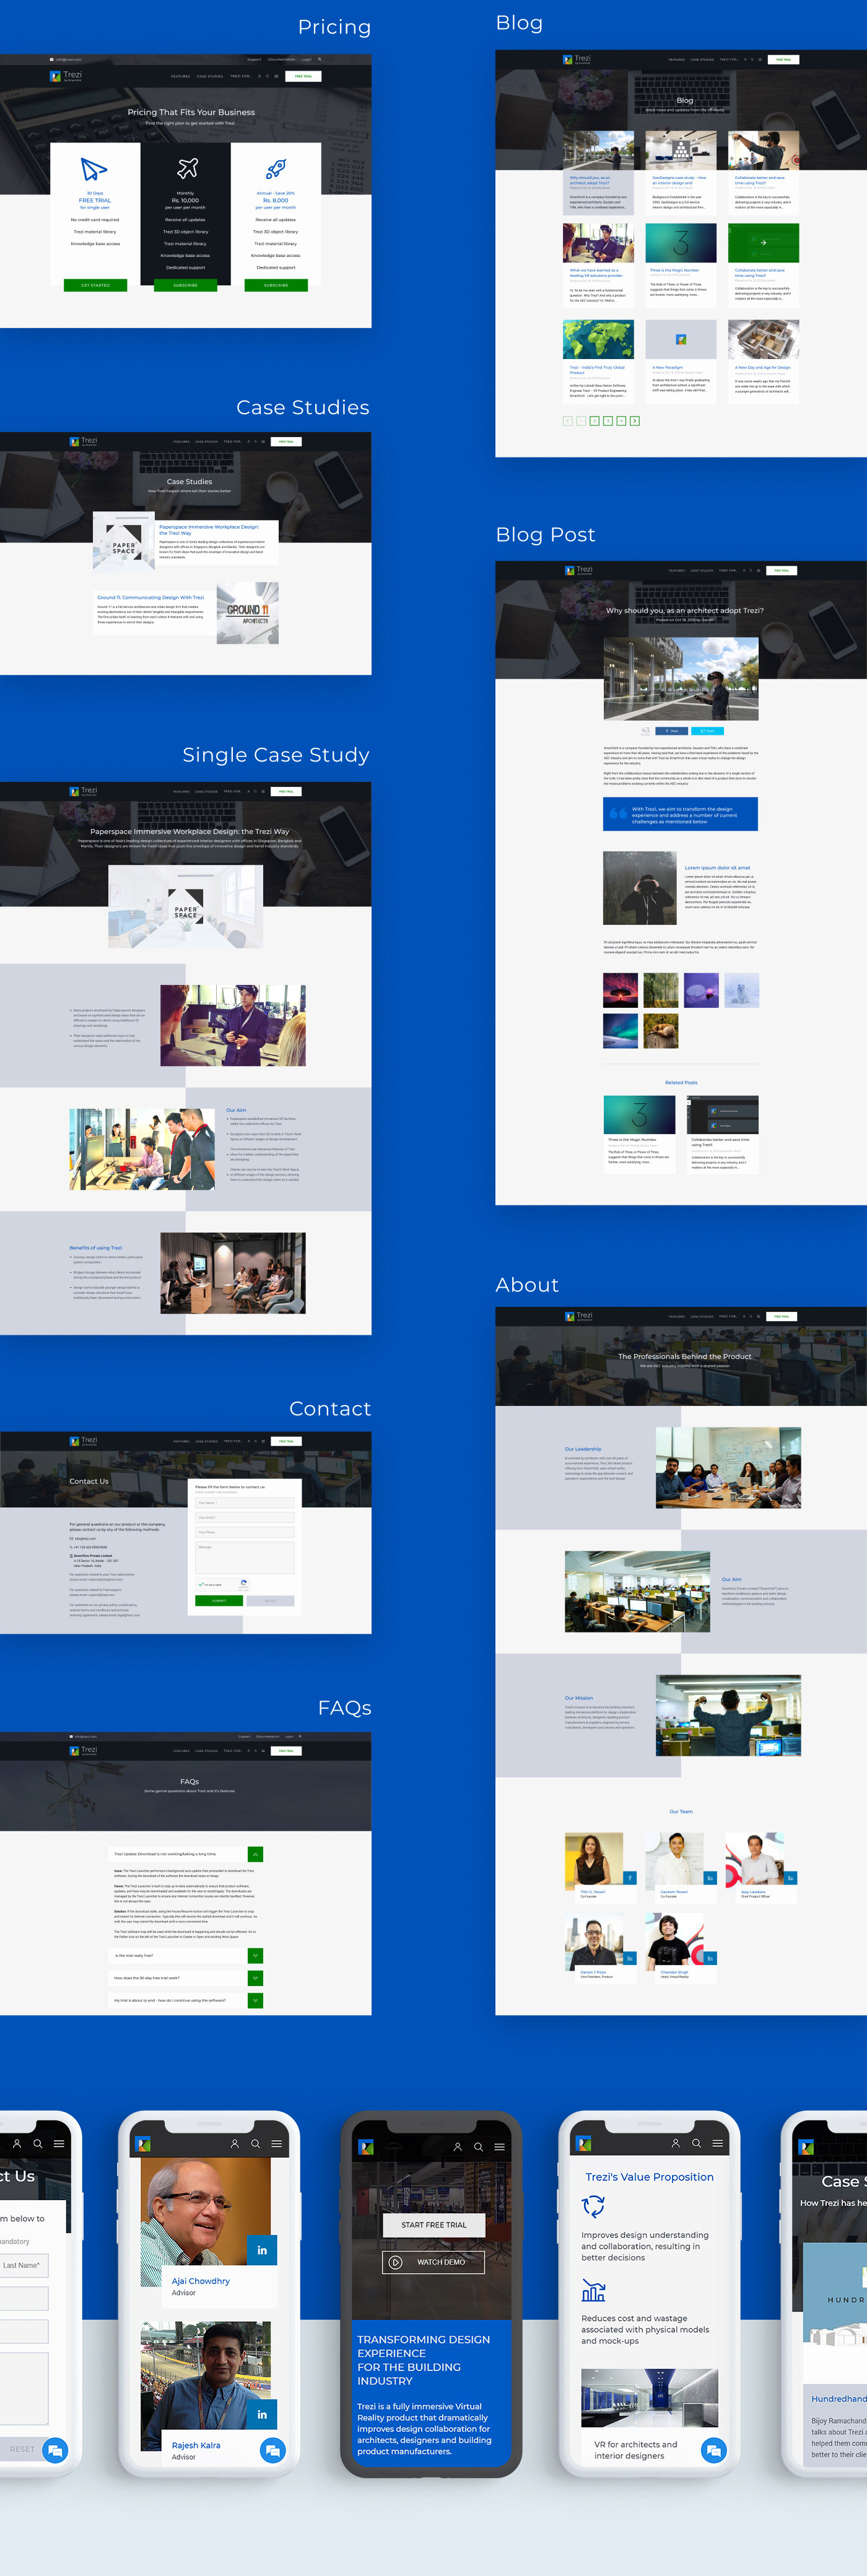Collapse the first expanded FAQ question
Image resolution: width=867 pixels, height=2576 pixels.
pyautogui.click(x=255, y=1854)
